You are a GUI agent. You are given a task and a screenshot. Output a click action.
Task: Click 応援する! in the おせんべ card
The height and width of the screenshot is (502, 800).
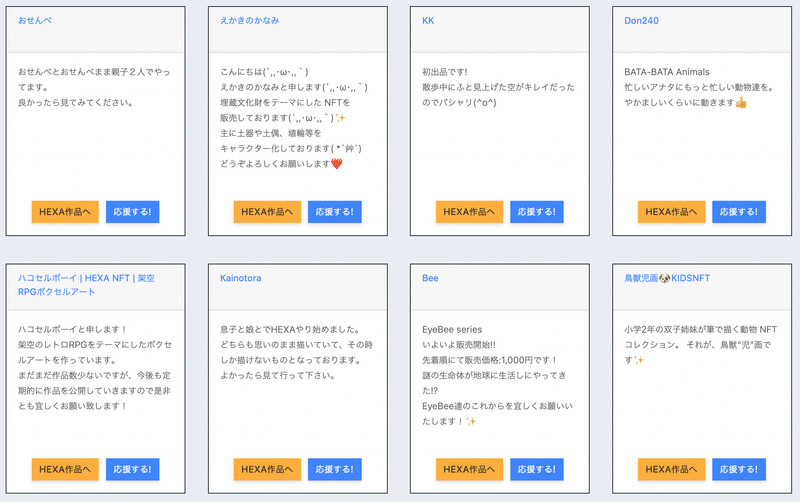pos(133,212)
